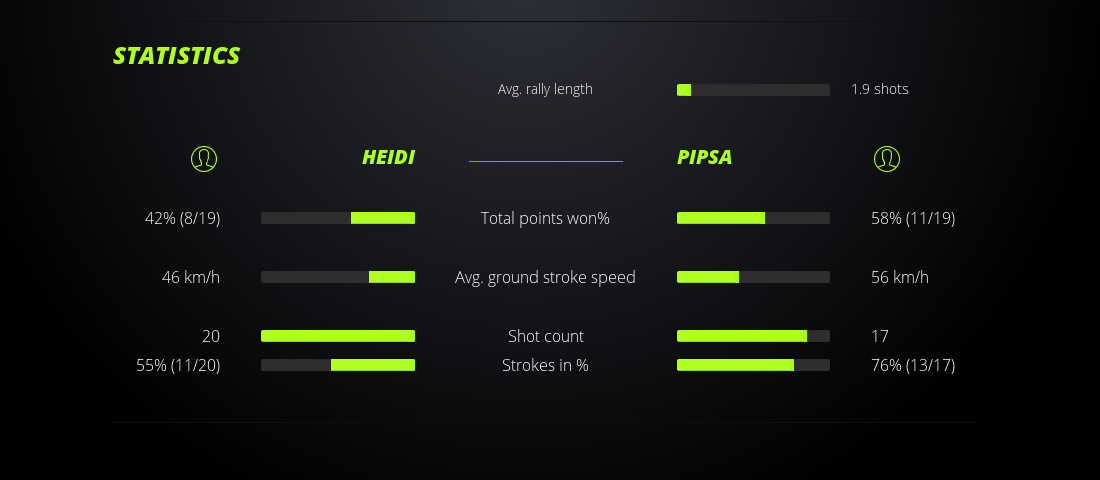This screenshot has width=1100, height=480.
Task: Click the Total points won% label
Action: click(545, 218)
